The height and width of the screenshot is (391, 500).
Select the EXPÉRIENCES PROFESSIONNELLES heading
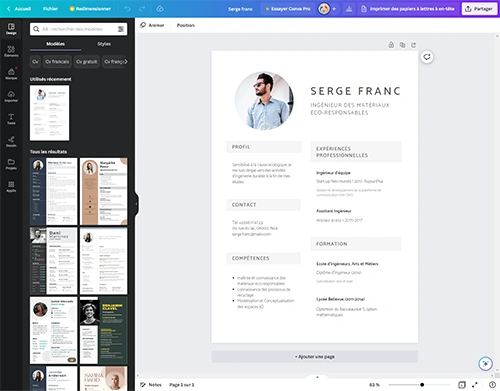click(x=342, y=152)
